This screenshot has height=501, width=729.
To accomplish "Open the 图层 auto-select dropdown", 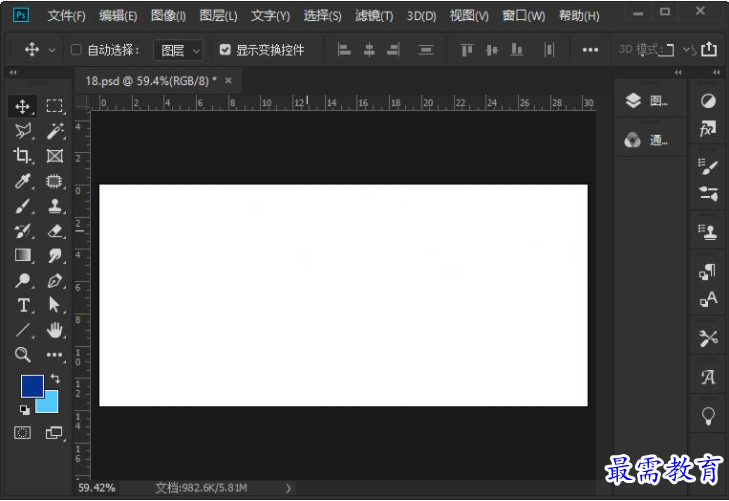I will pos(179,50).
